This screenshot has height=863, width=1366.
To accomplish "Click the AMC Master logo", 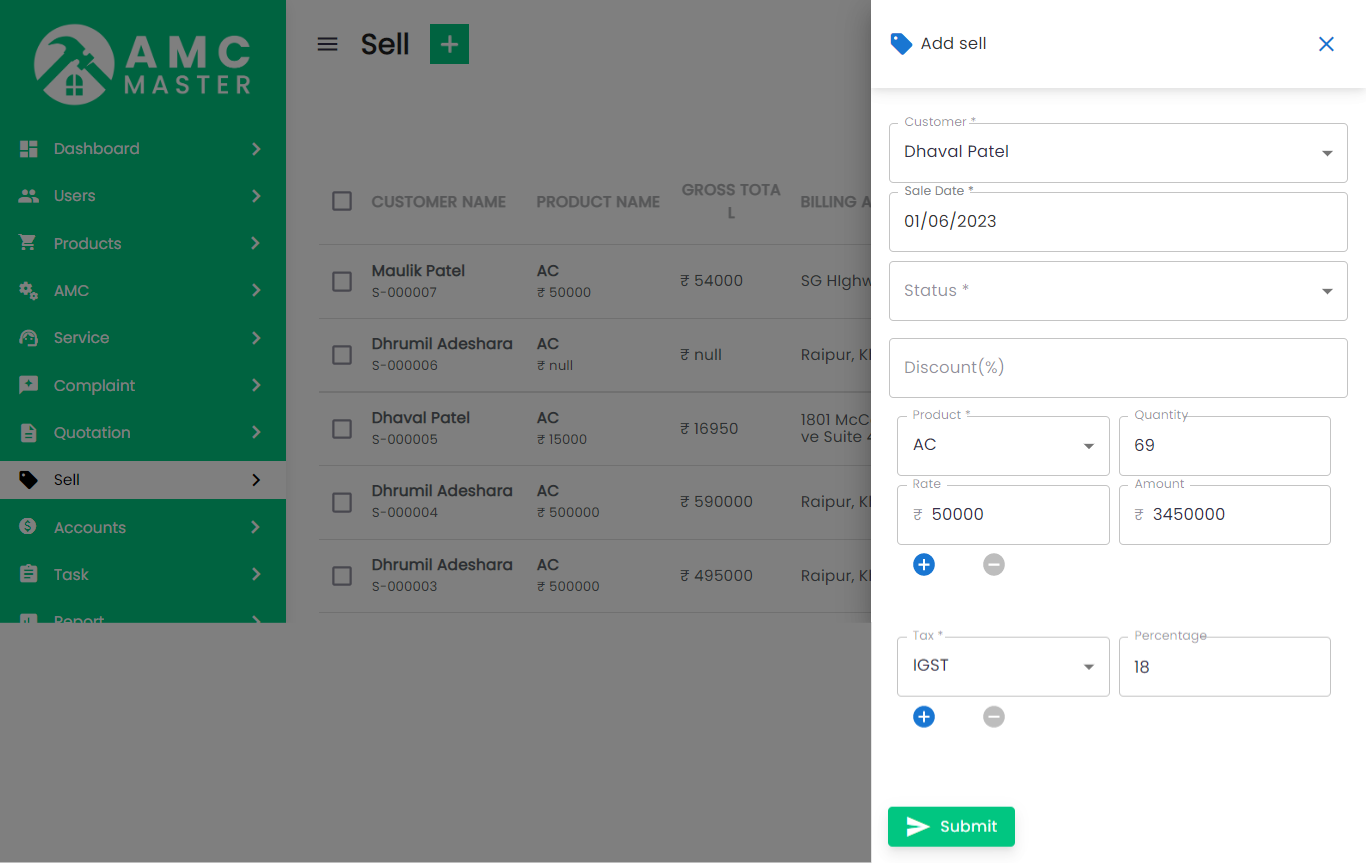I will [143, 65].
